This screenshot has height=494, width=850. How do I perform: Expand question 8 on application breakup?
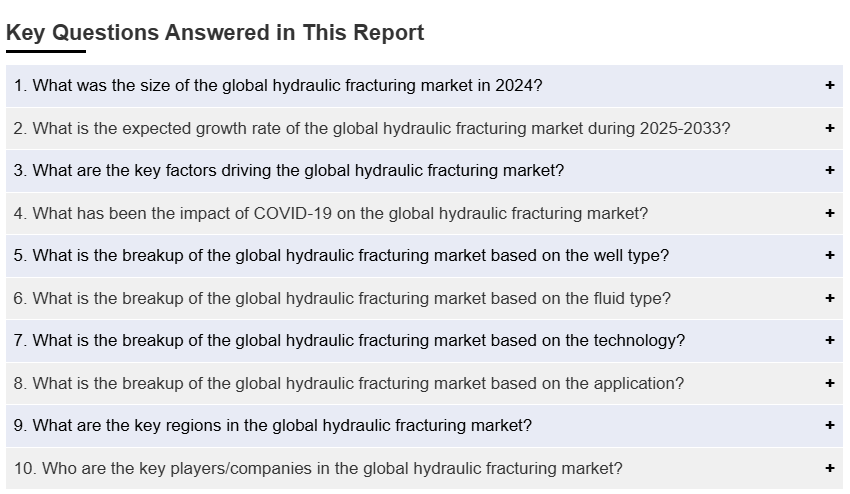[349, 383]
